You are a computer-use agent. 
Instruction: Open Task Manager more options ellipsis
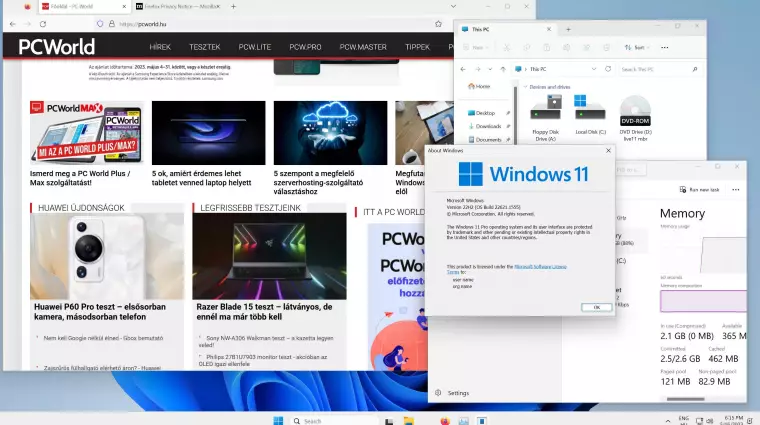point(735,189)
